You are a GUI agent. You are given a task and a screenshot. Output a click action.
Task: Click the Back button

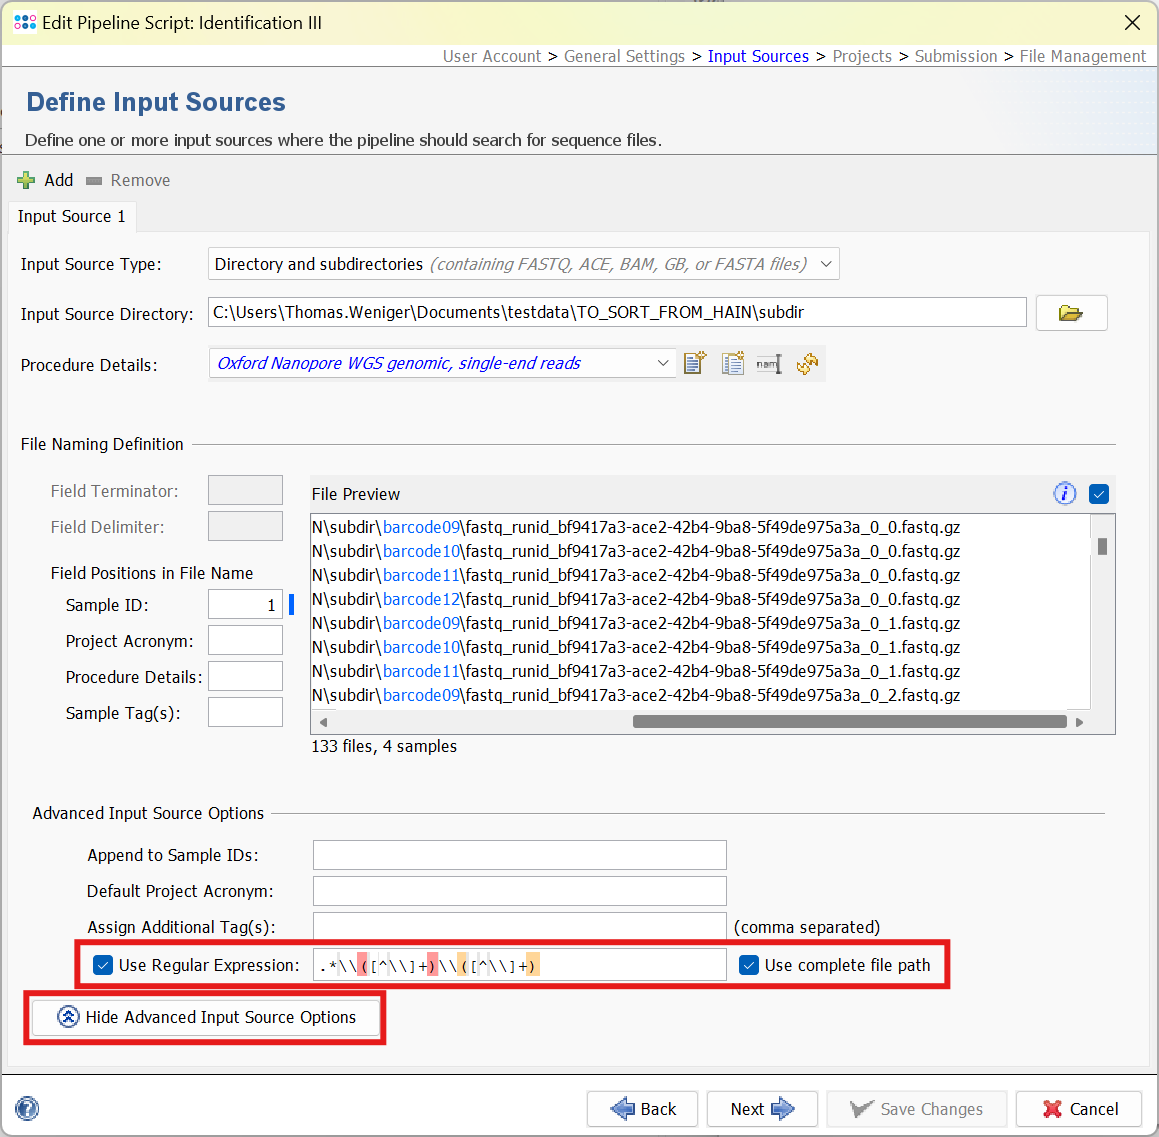(642, 1108)
